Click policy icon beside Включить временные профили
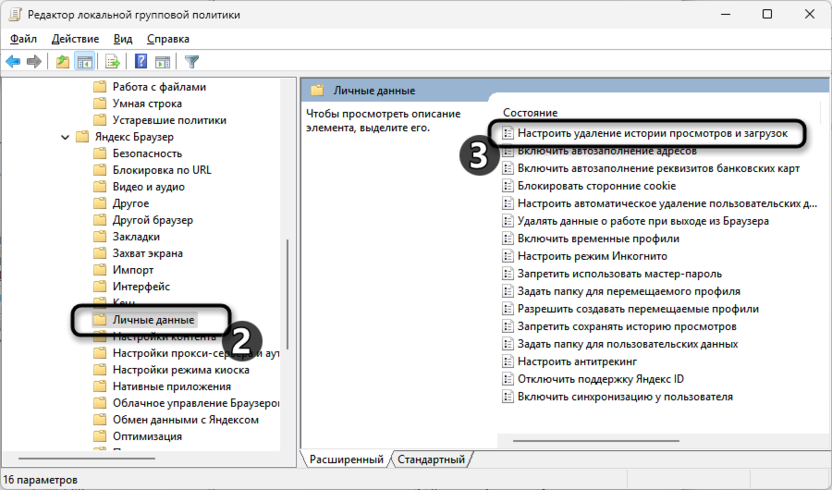The height and width of the screenshot is (490, 832). pos(508,239)
